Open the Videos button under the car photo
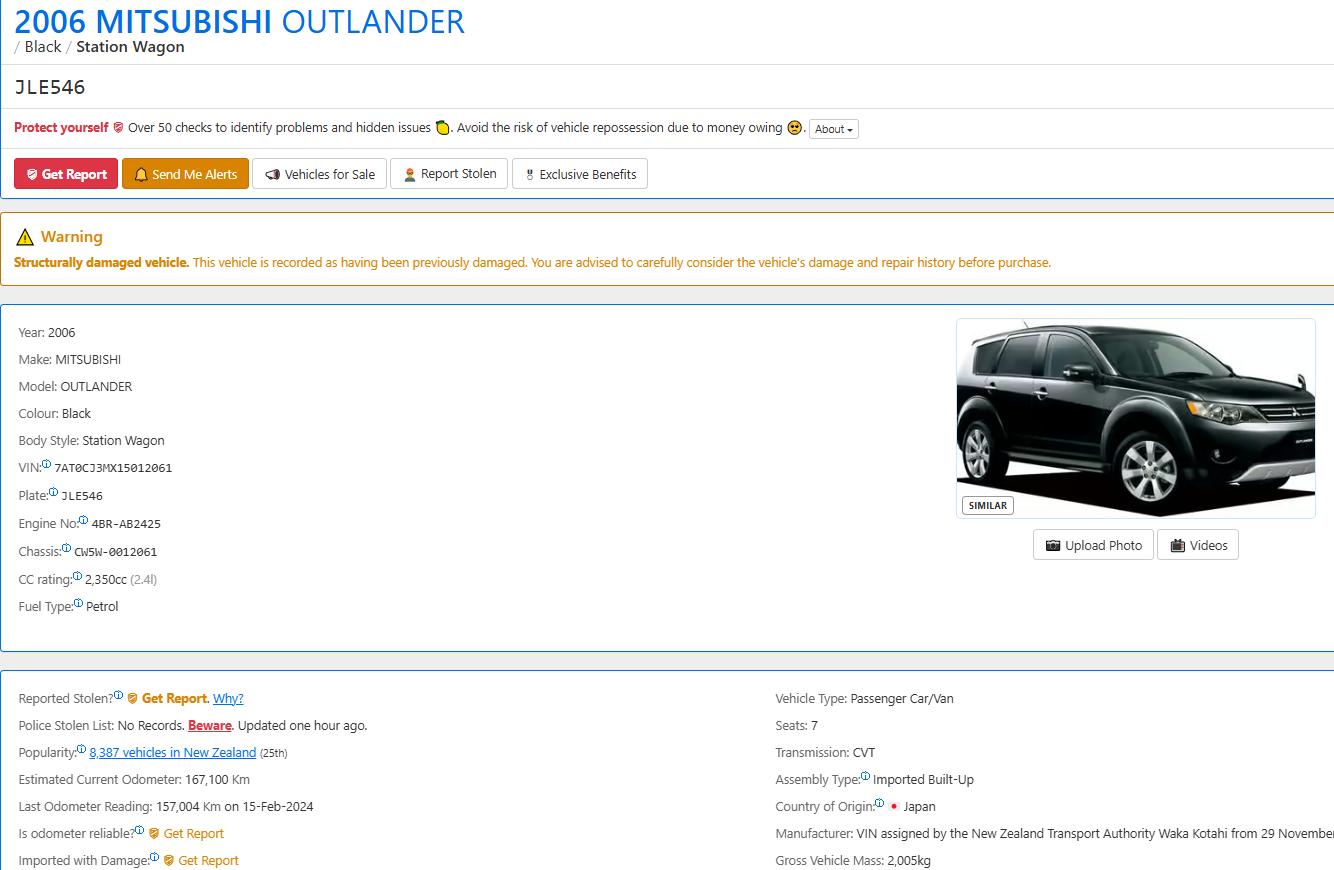This screenshot has width=1334, height=870. 1198,545
